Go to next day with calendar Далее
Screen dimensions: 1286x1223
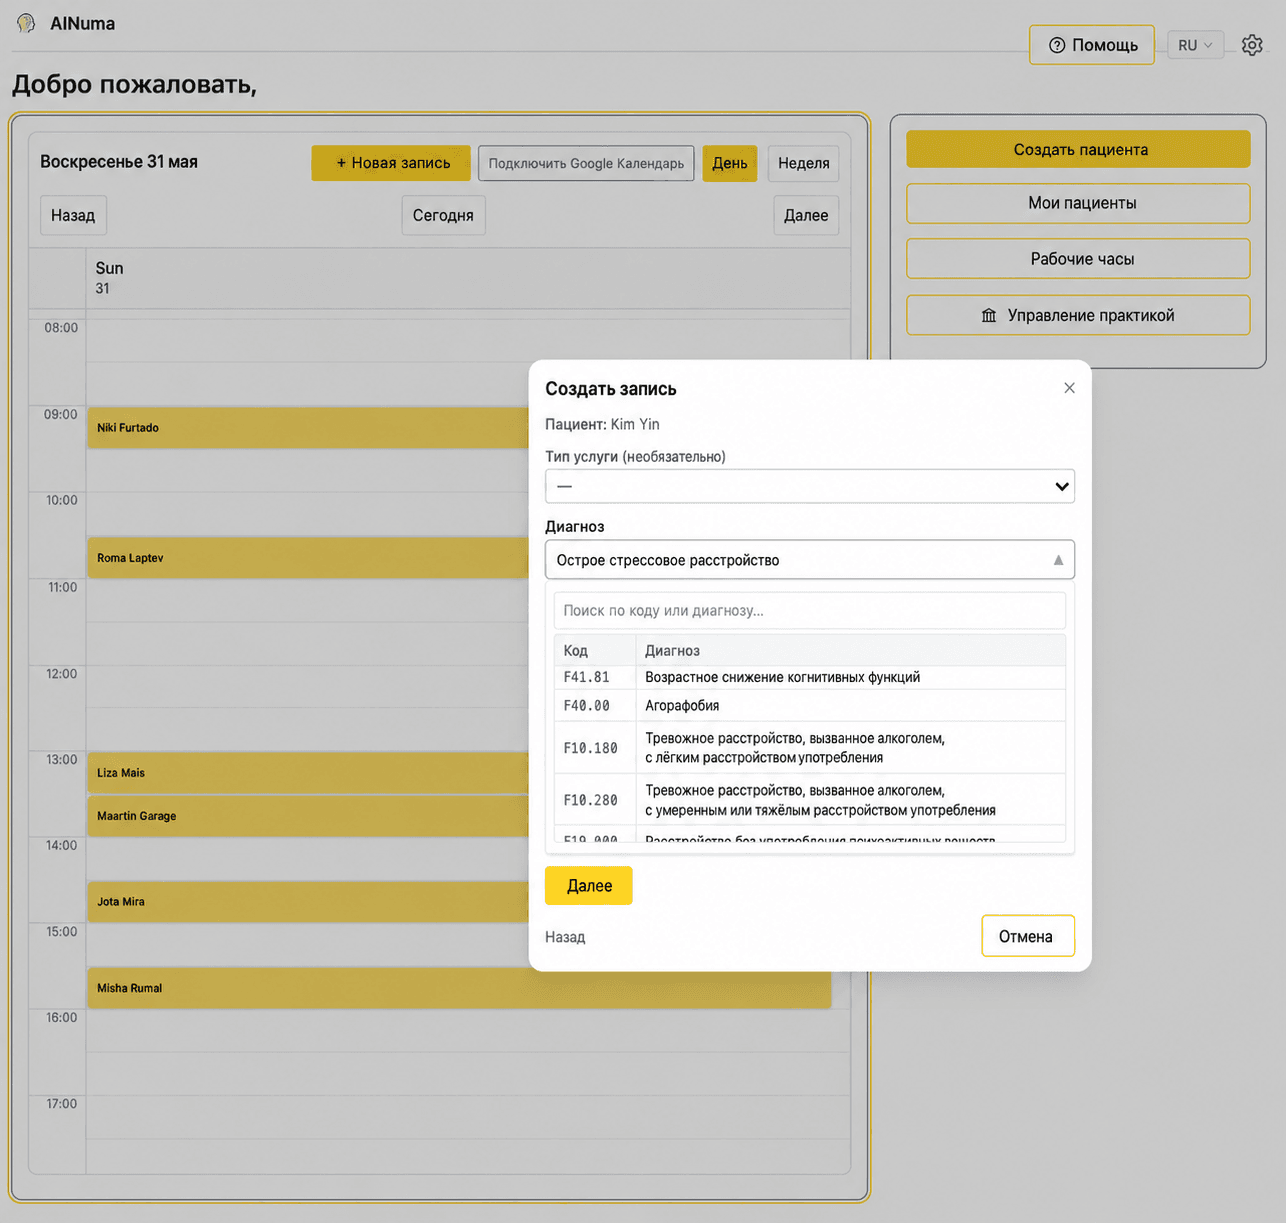point(806,215)
